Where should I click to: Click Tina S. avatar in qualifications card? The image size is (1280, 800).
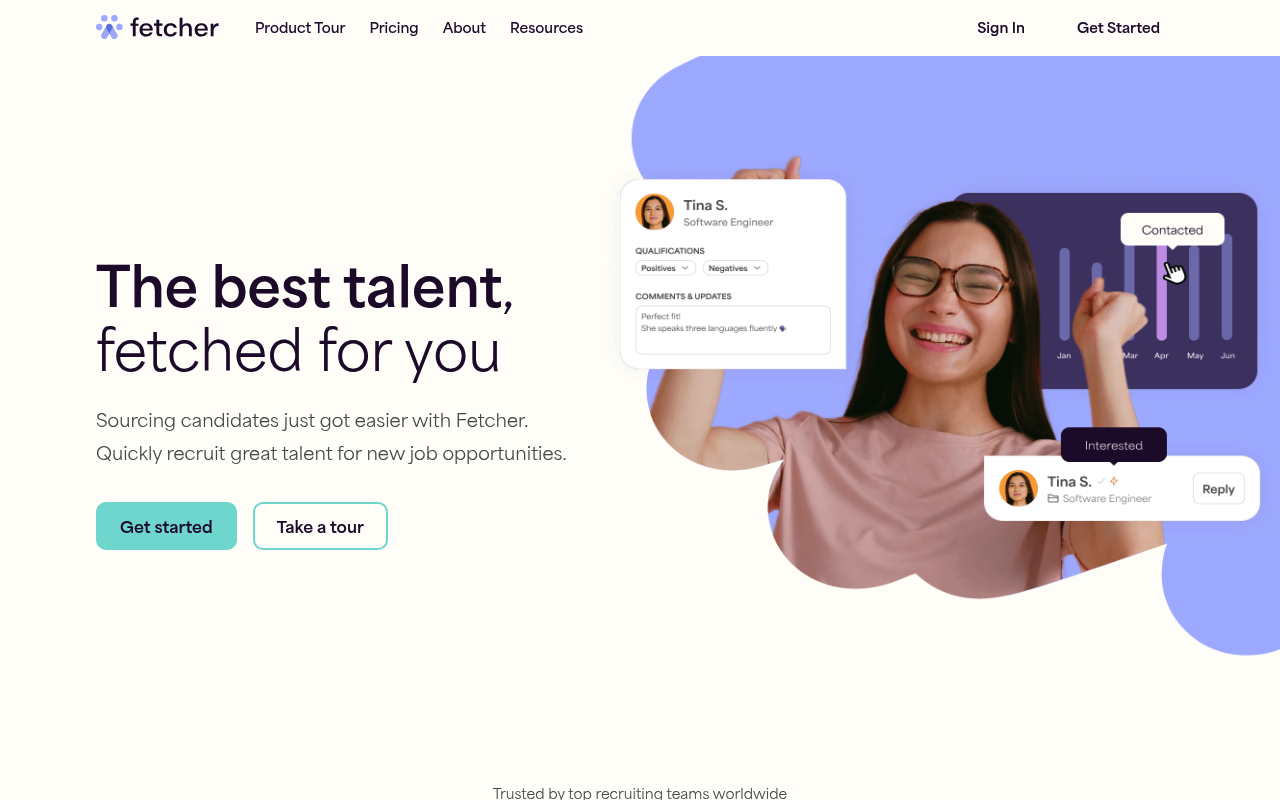click(655, 212)
